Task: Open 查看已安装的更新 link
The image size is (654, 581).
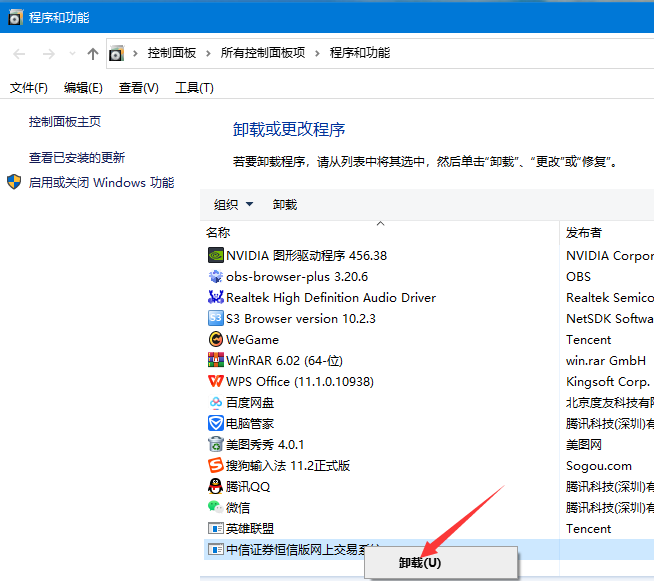Action: point(77,157)
